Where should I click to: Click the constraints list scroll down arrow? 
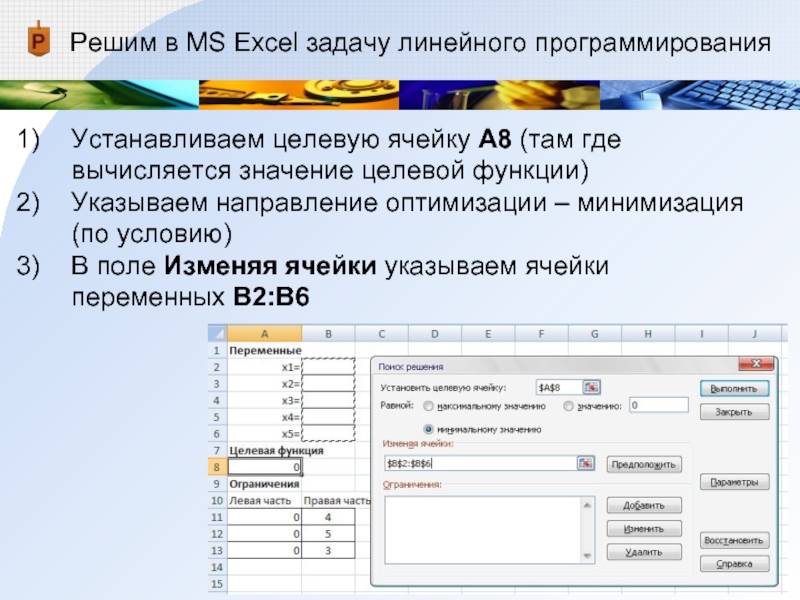pyautogui.click(x=587, y=556)
